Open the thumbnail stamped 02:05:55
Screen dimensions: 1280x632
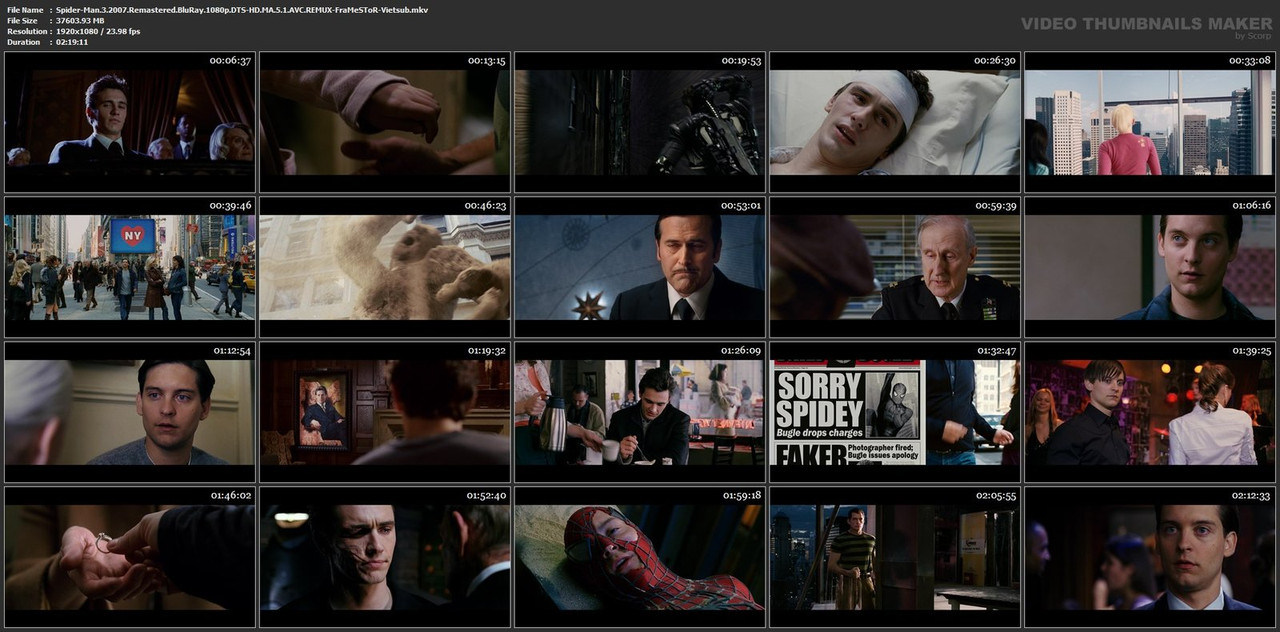click(x=895, y=557)
